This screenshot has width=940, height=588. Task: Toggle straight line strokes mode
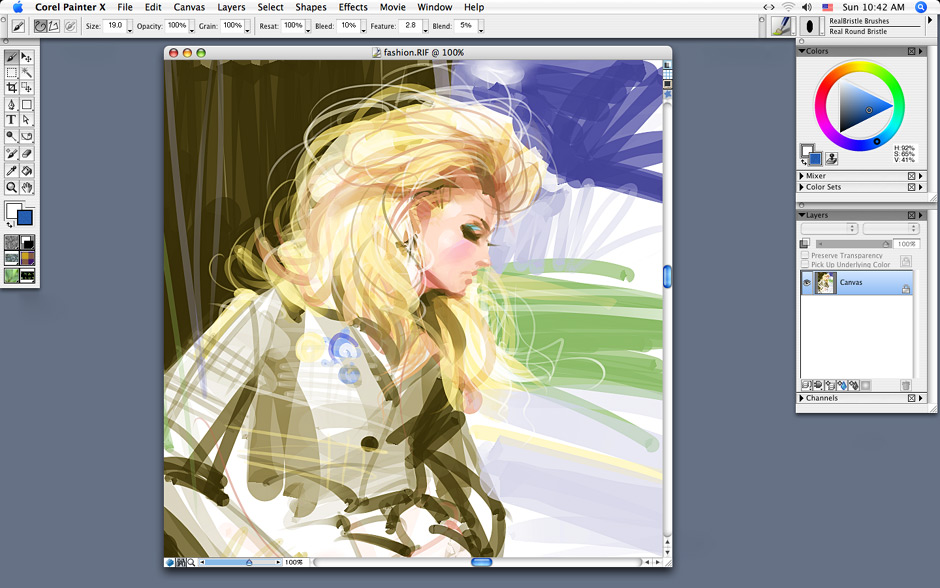pyautogui.click(x=54, y=26)
